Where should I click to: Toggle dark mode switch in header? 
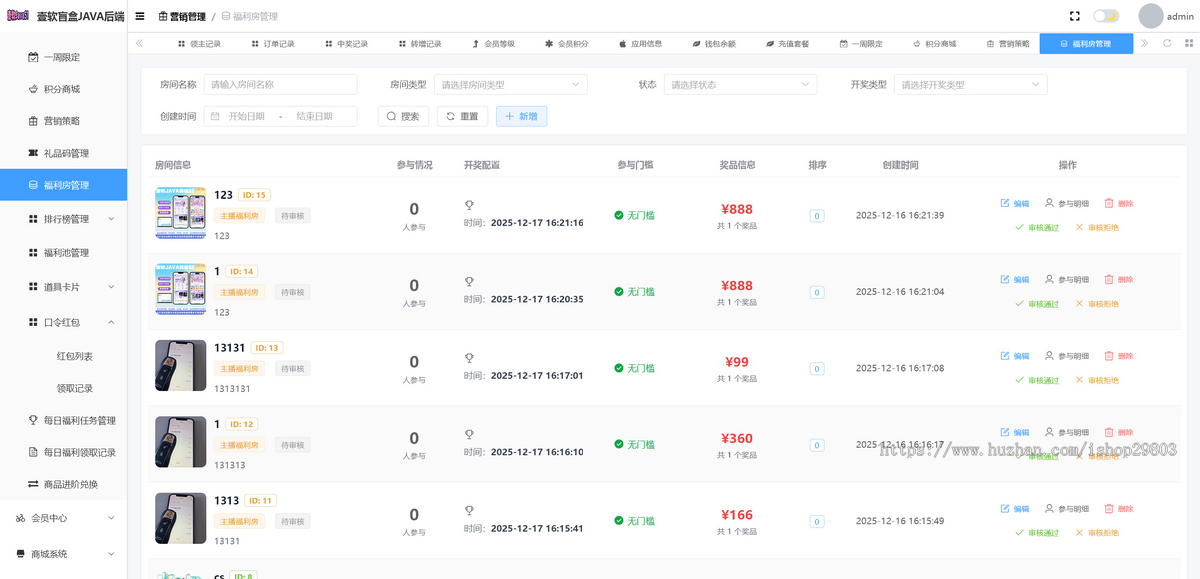pos(1106,17)
